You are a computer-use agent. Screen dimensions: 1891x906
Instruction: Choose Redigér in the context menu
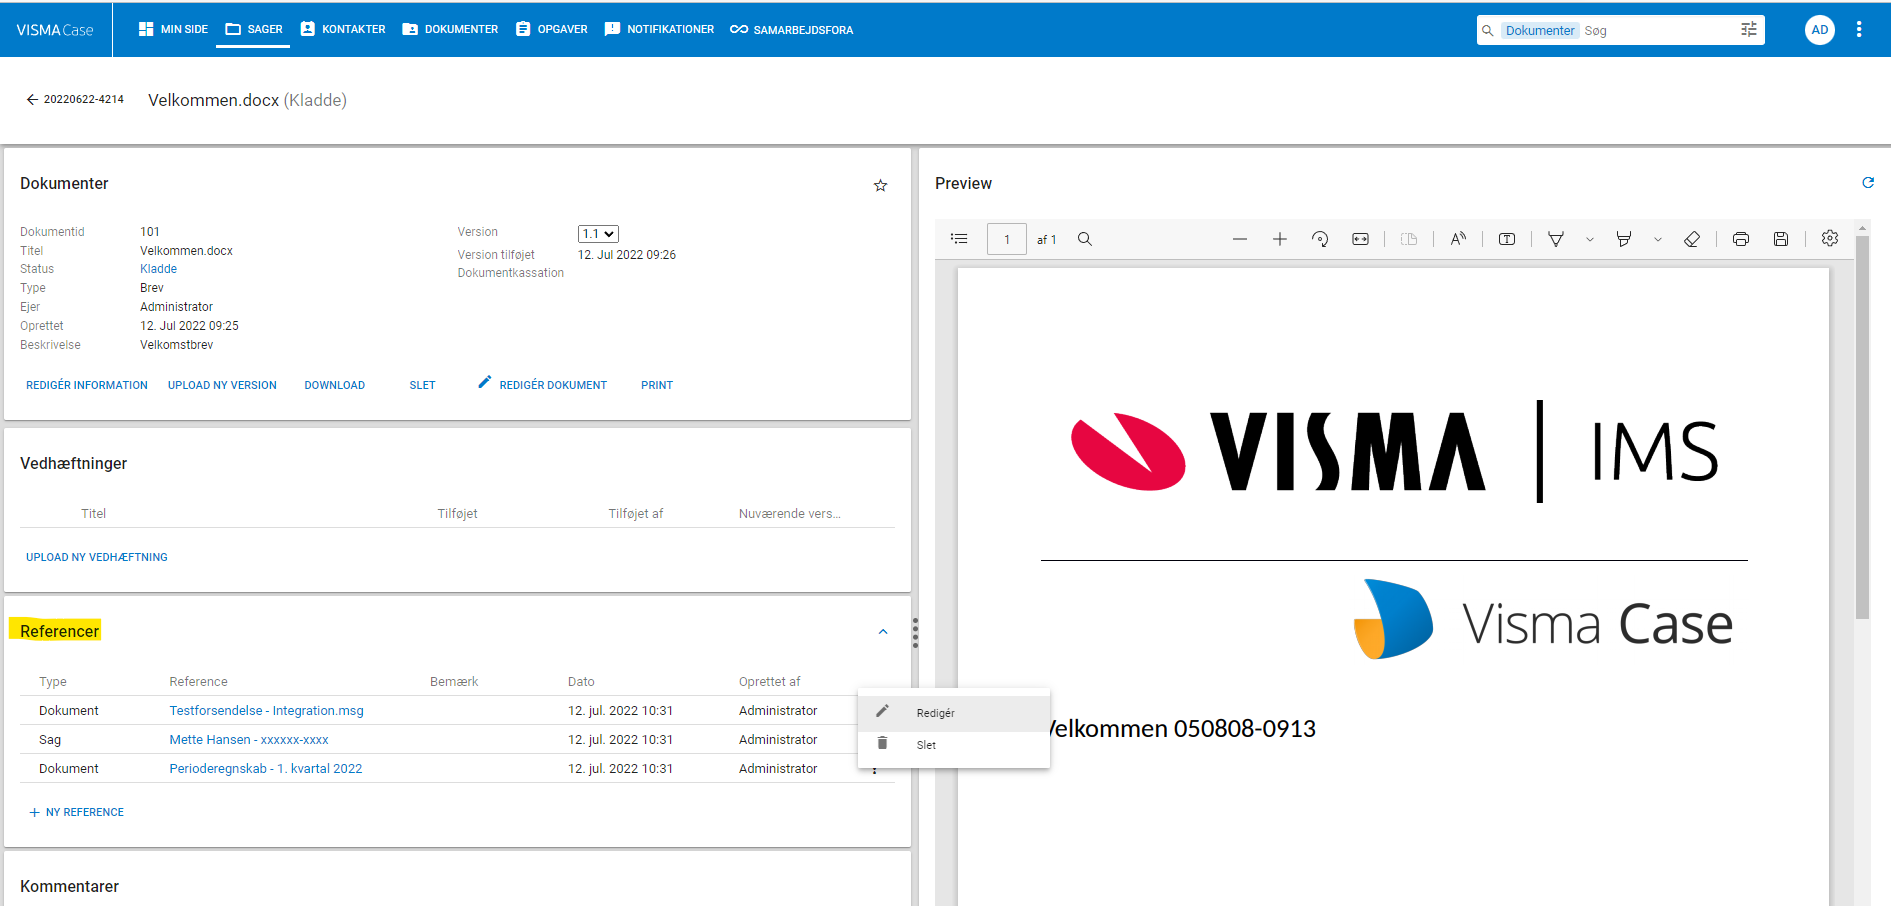coord(954,713)
